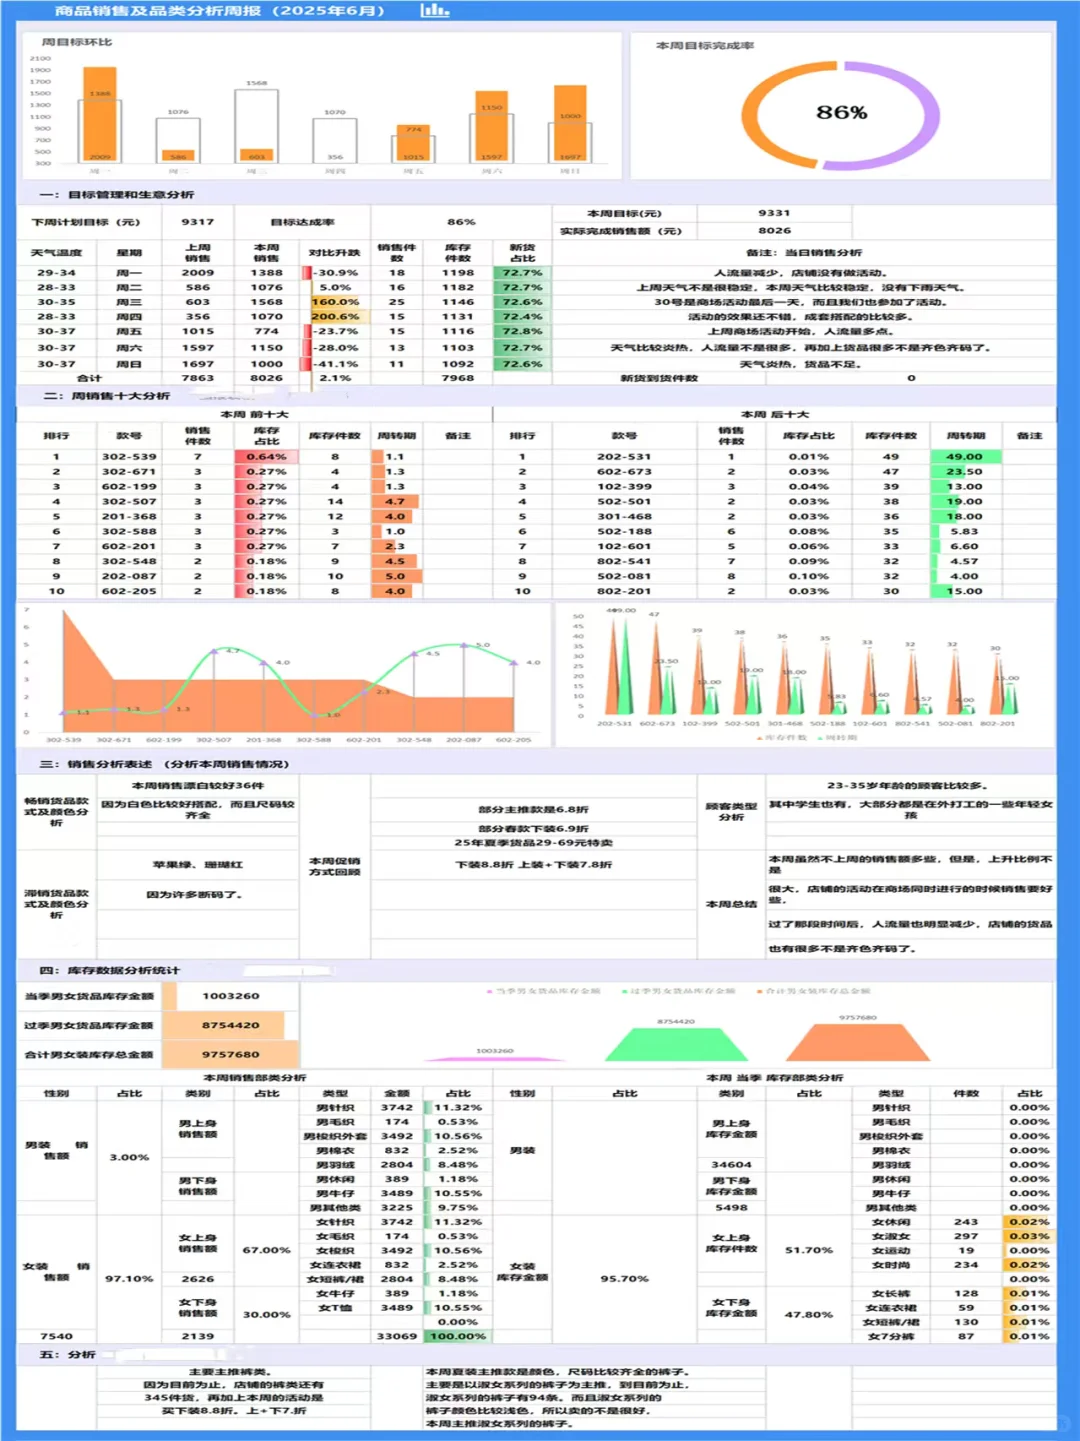
Task: Click the 天气温度 column header
Action: click(x=56, y=253)
